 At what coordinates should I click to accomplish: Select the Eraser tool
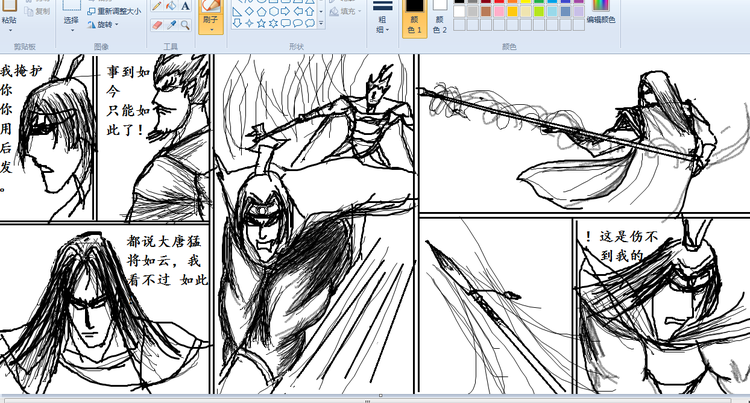(156, 24)
